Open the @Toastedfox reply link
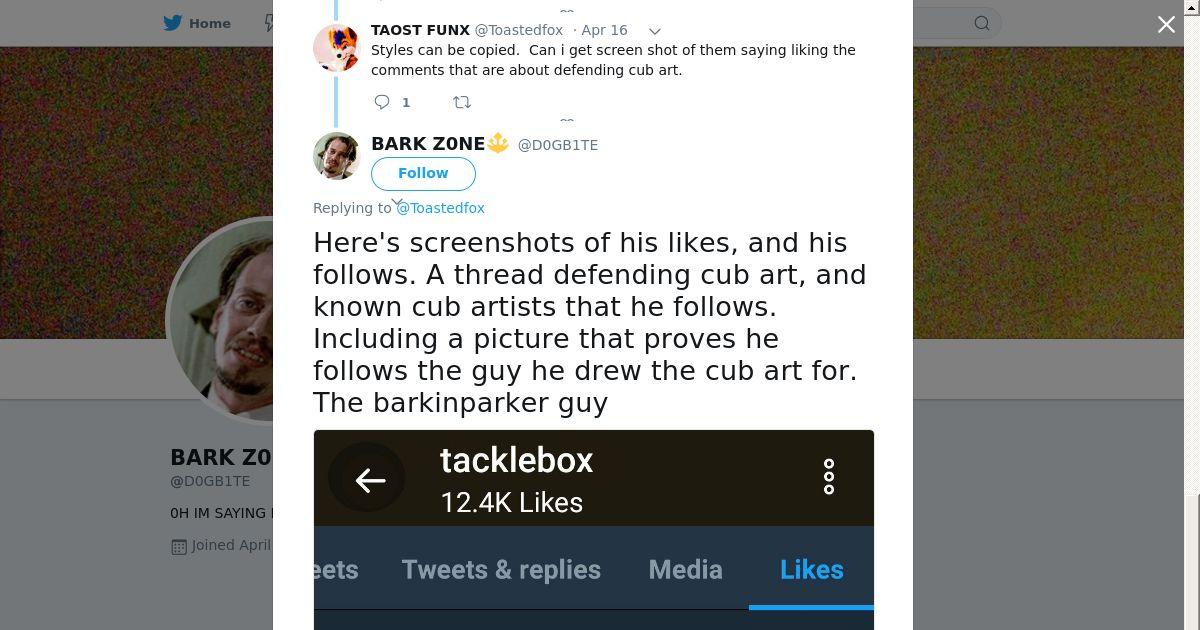Image resolution: width=1200 pixels, height=630 pixels. click(x=440, y=208)
